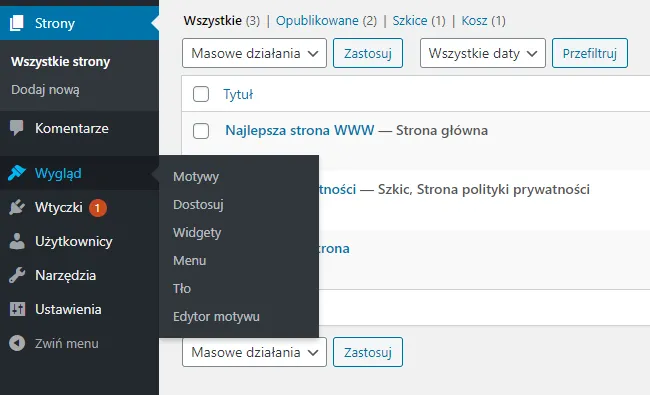Open Widgety submenu entry
This screenshot has height=395, width=650.
197,233
